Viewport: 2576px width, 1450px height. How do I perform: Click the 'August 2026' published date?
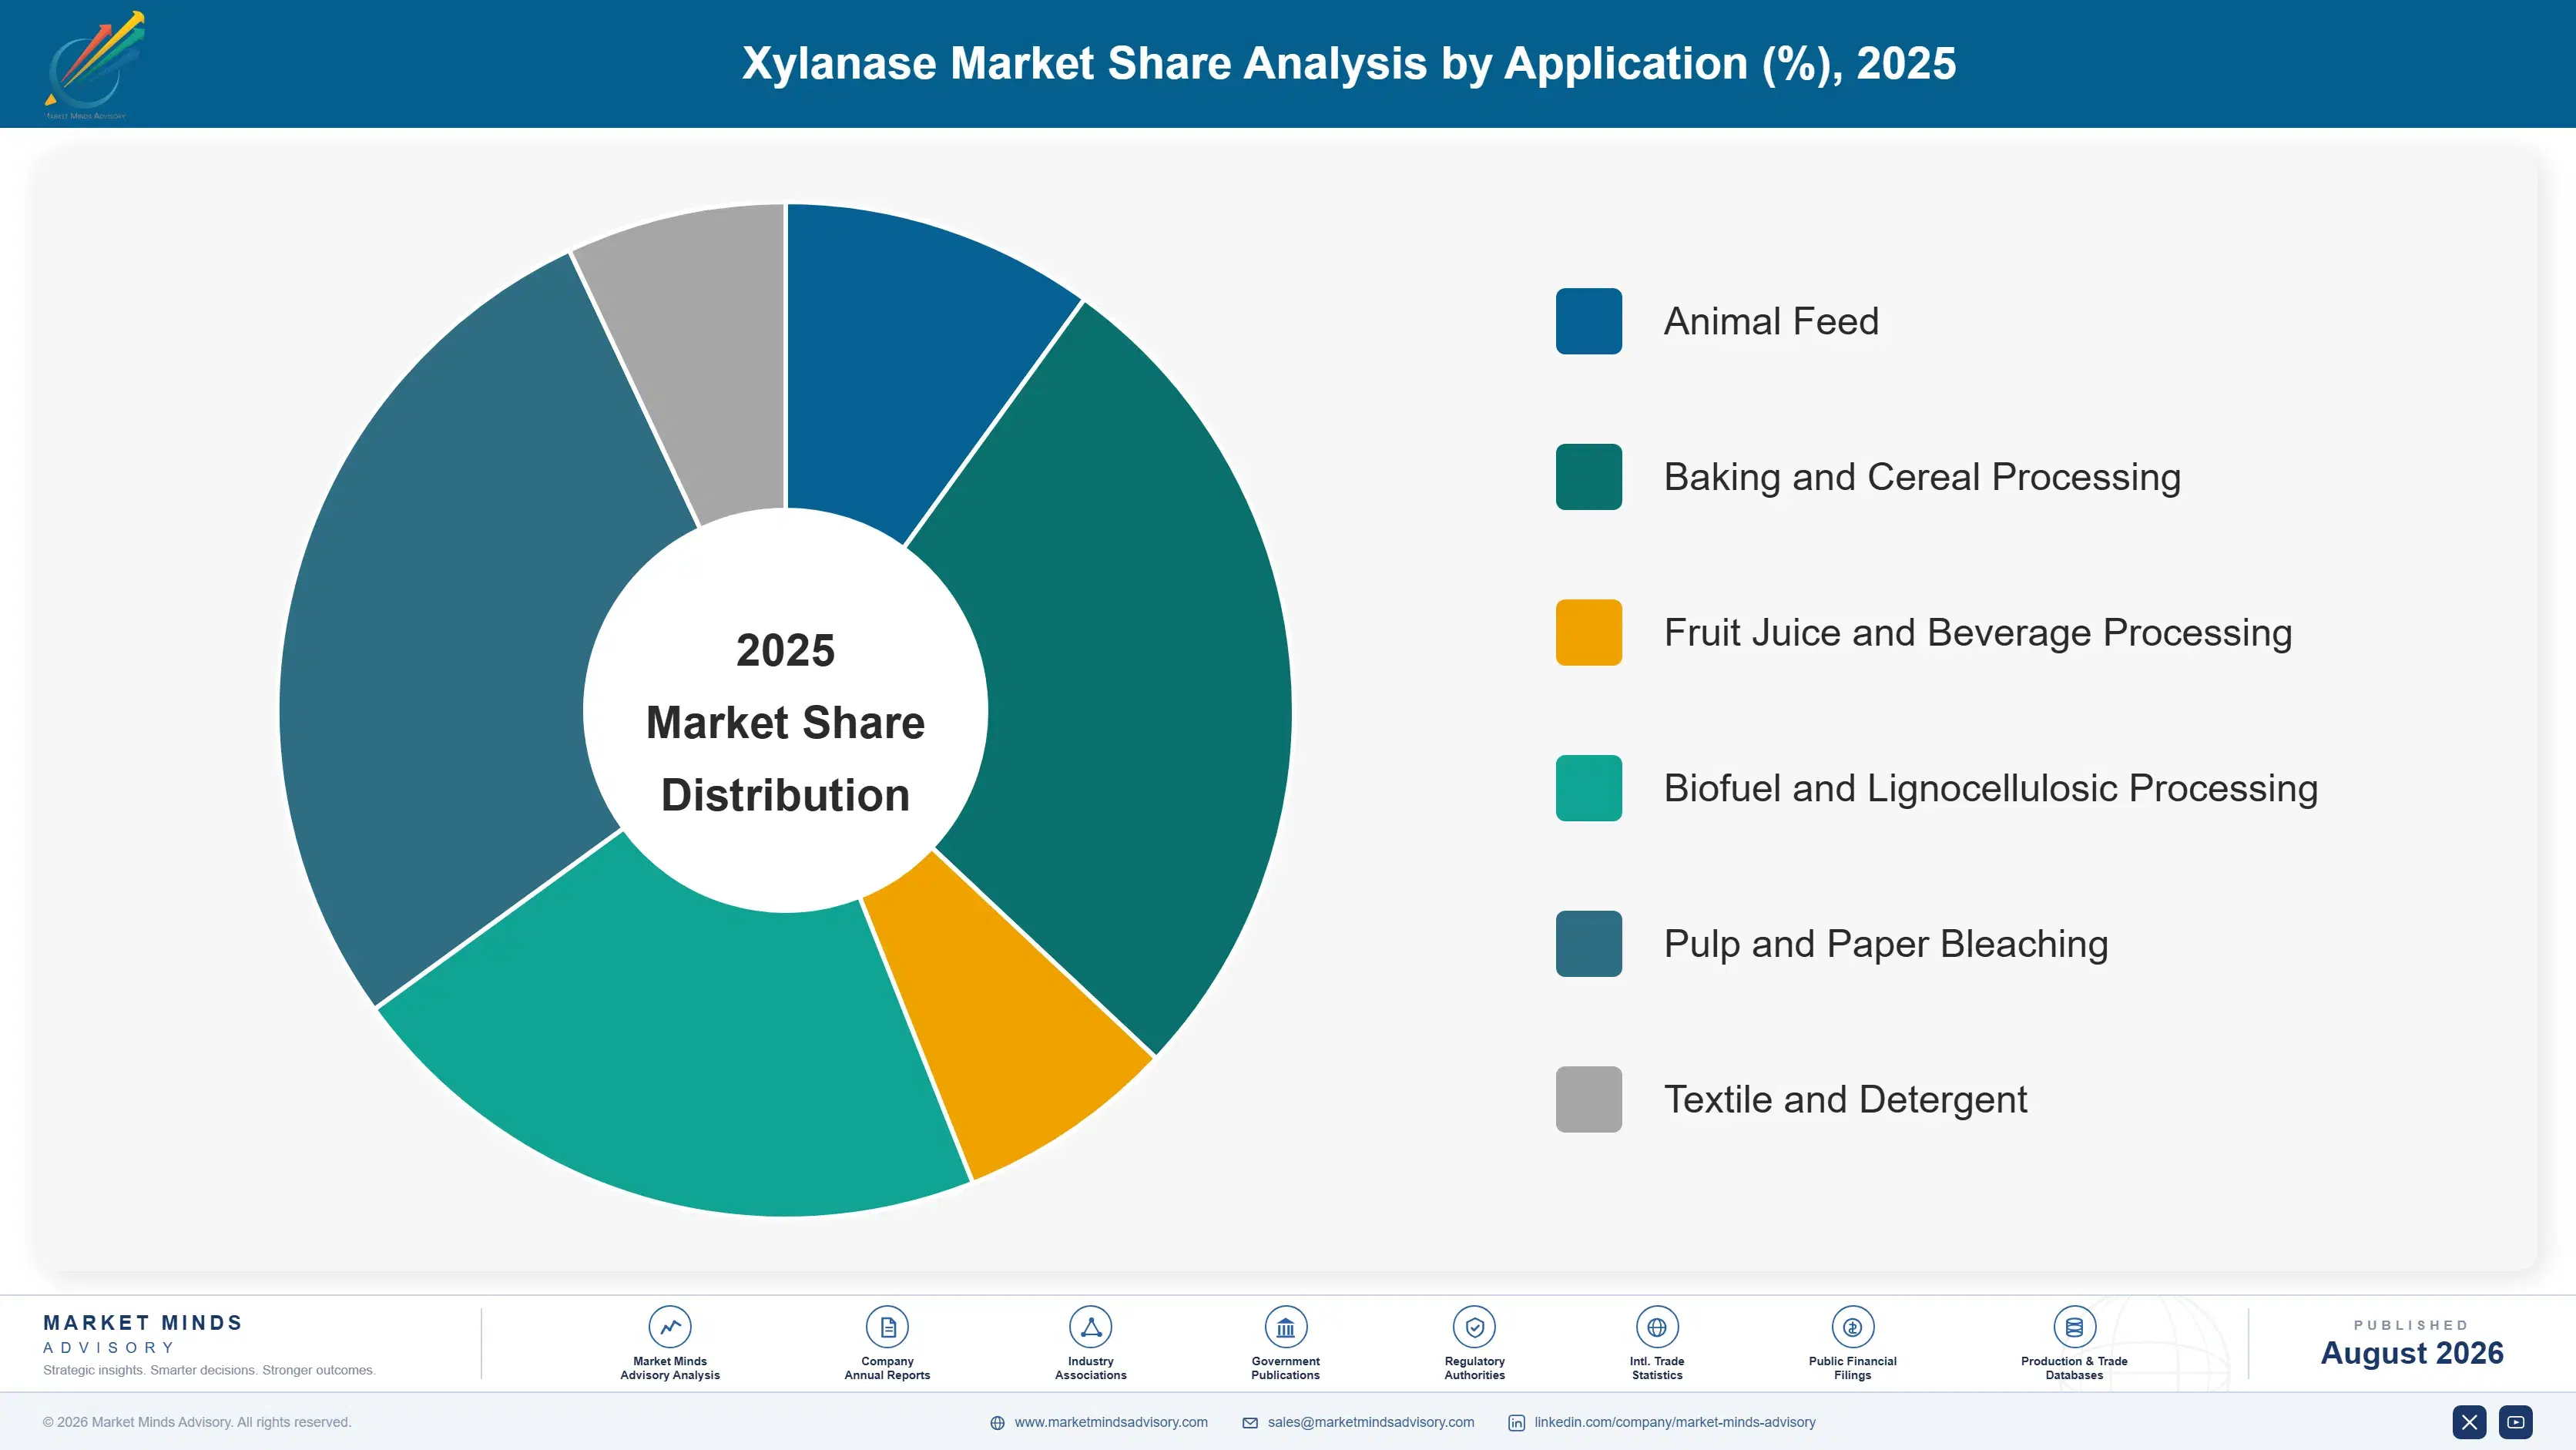(2411, 1352)
